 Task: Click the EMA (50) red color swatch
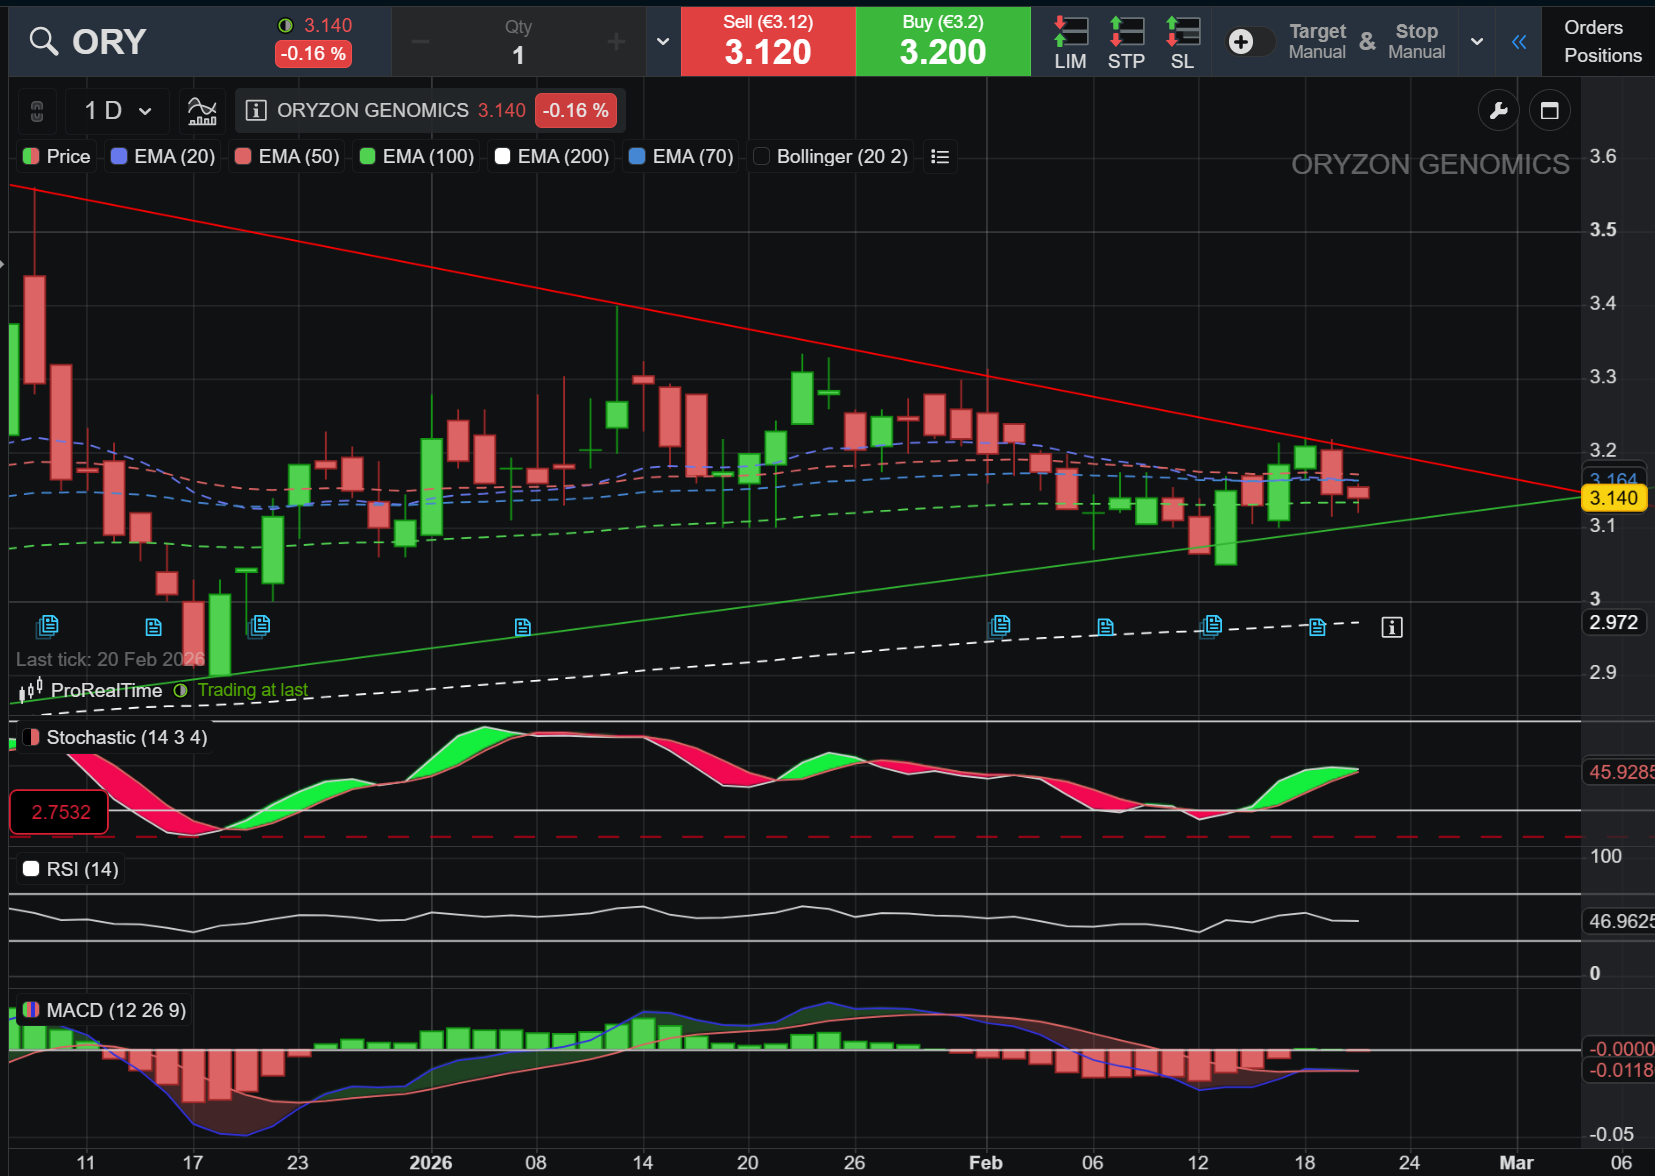pos(243,157)
